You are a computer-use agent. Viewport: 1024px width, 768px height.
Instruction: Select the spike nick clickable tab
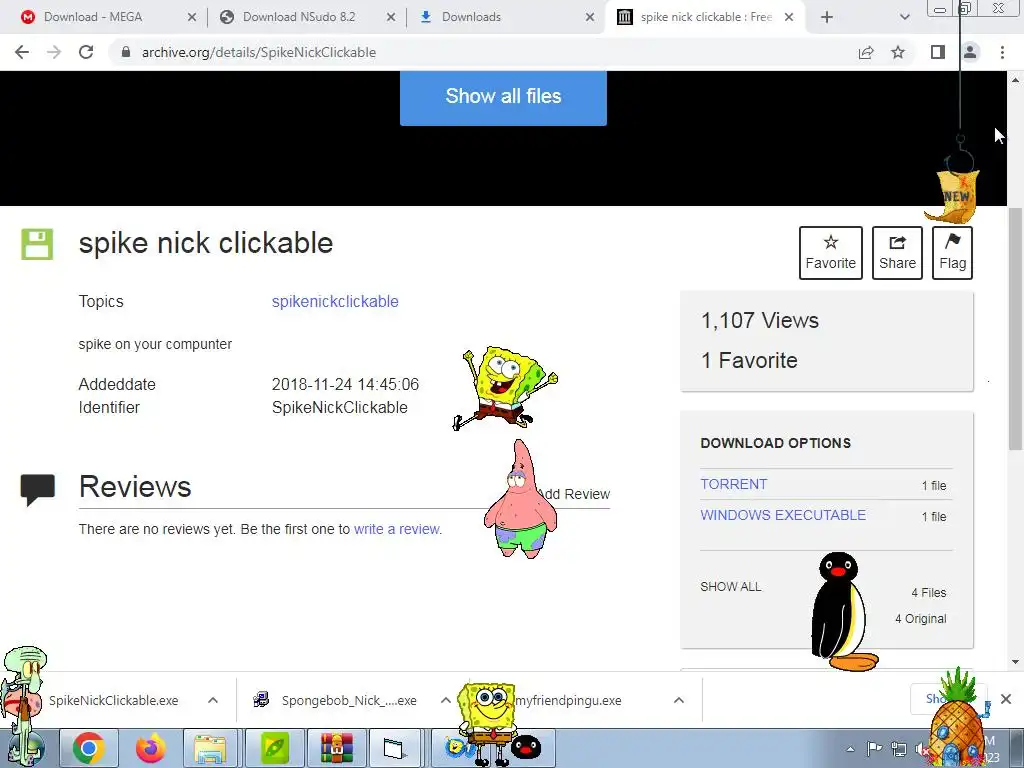pyautogui.click(x=705, y=17)
